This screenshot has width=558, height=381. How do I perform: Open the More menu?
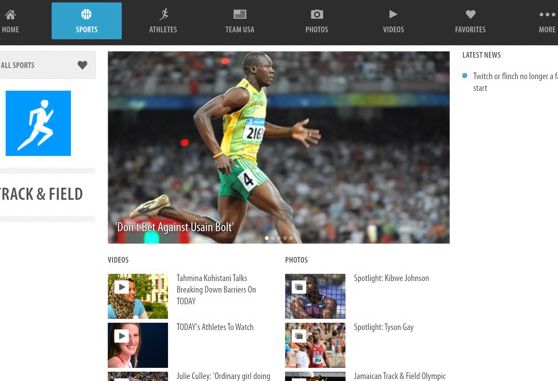point(547,21)
